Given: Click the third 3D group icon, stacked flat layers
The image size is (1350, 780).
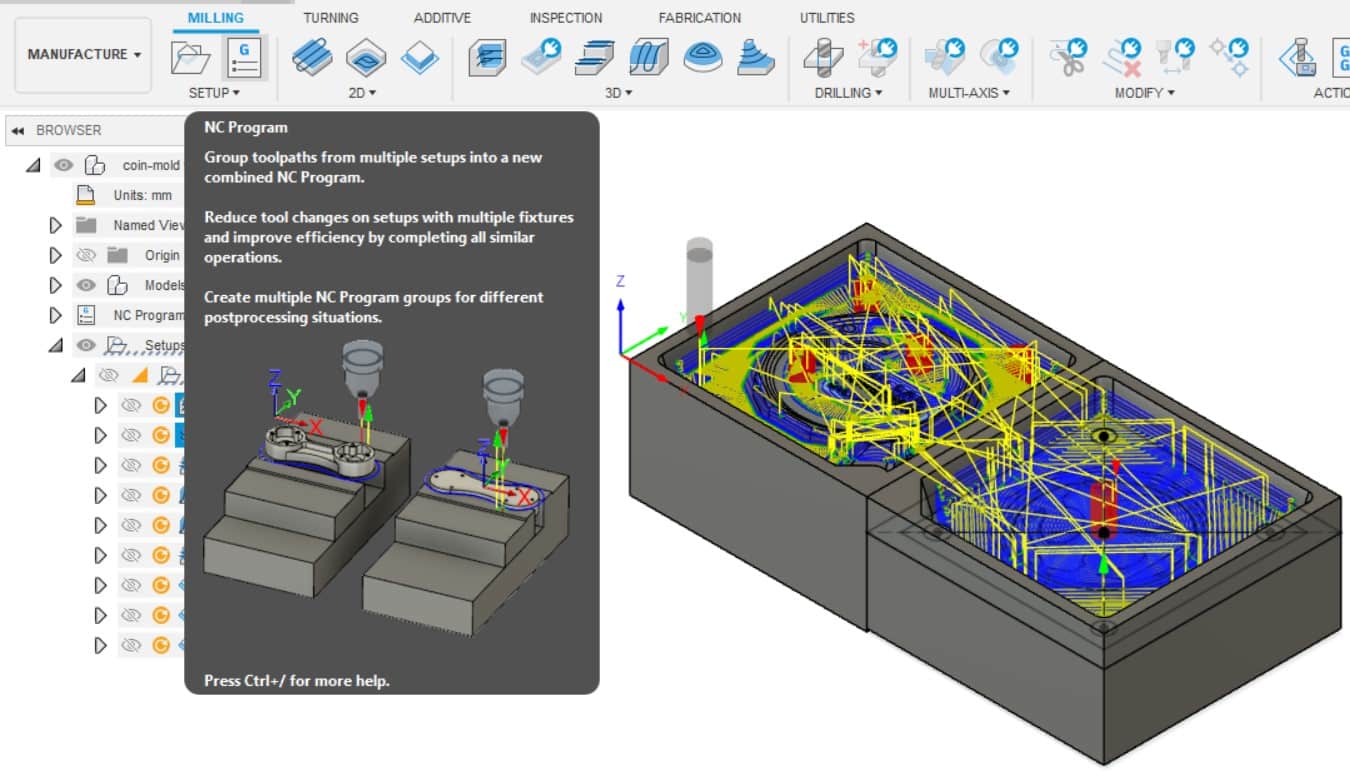Looking at the screenshot, I should click(x=595, y=57).
